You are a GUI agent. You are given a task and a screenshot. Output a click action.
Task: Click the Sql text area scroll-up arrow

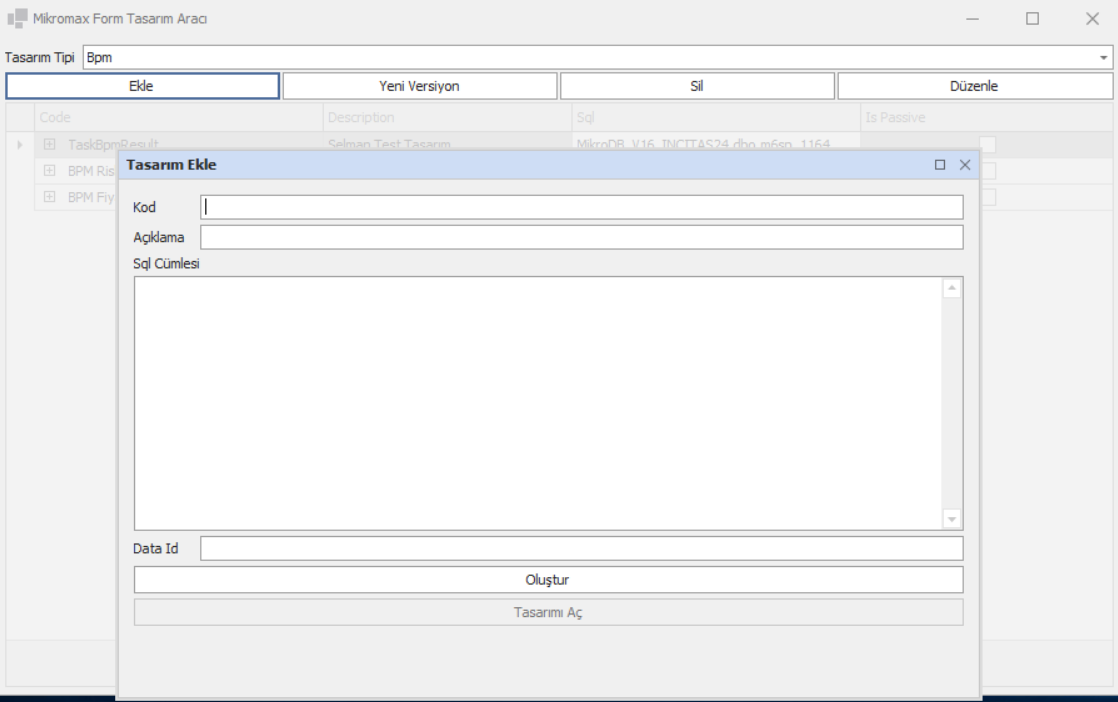click(x=952, y=288)
